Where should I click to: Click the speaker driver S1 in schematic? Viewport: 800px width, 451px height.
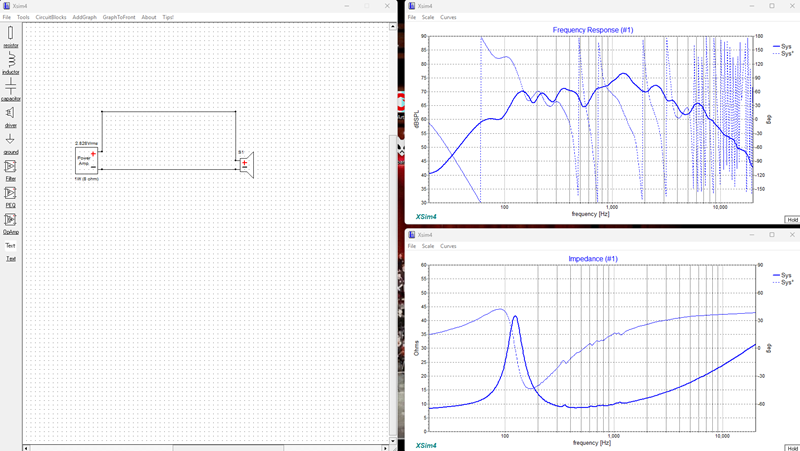point(246,164)
